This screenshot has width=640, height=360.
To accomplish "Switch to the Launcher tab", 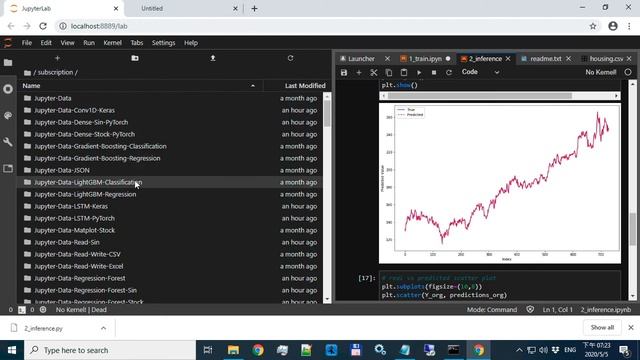I will 361,59.
